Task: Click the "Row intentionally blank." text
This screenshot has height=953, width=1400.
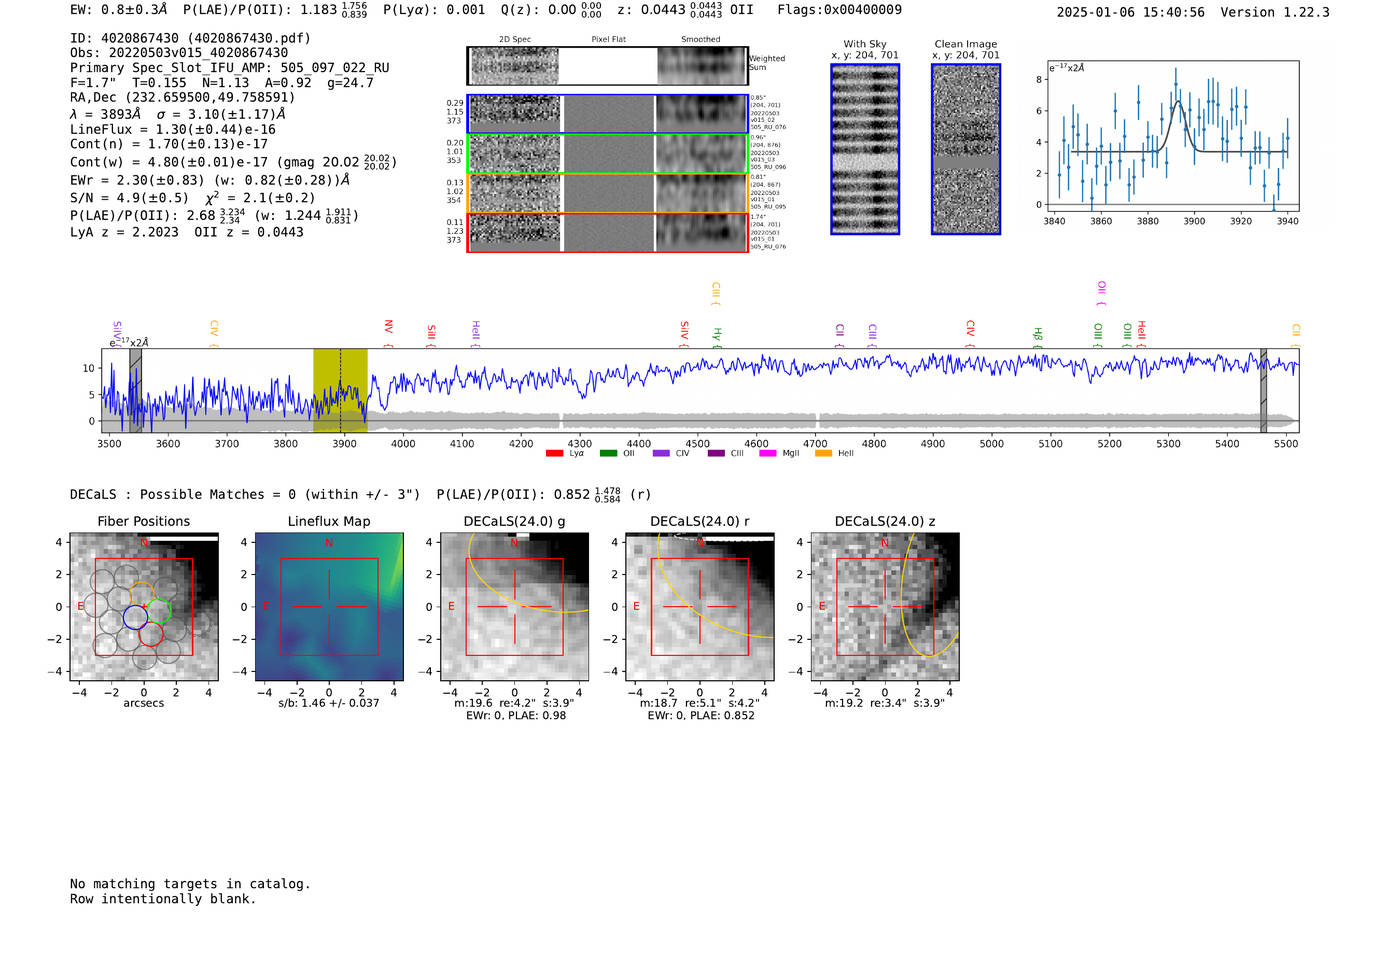Action: (x=163, y=899)
